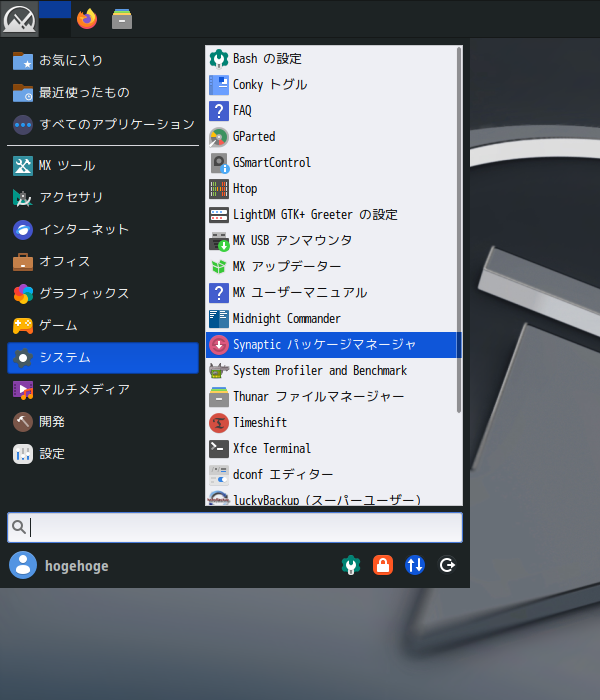
Task: Click the LightDM GTK+ Greeter icon
Action: 219,214
